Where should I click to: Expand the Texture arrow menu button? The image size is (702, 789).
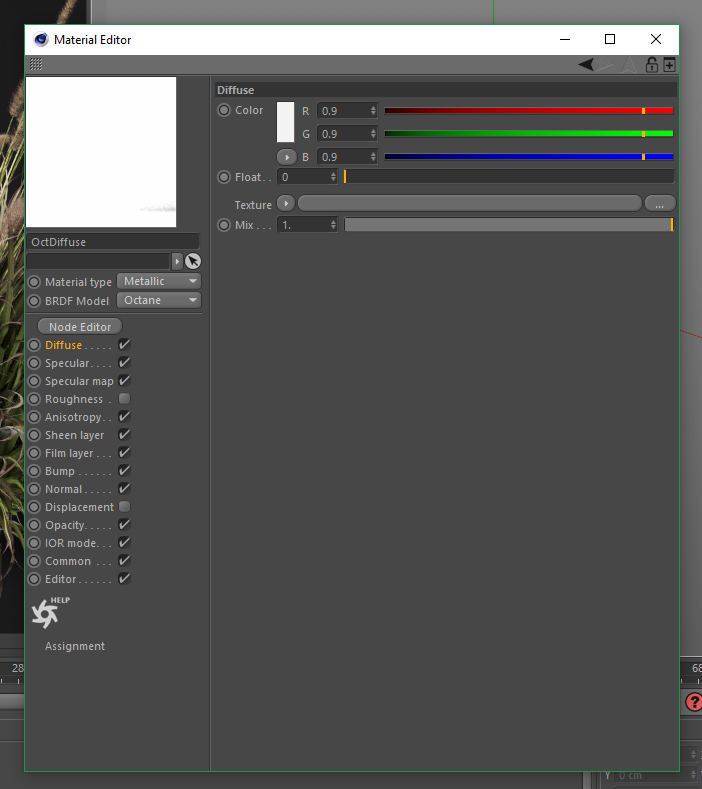[286, 203]
